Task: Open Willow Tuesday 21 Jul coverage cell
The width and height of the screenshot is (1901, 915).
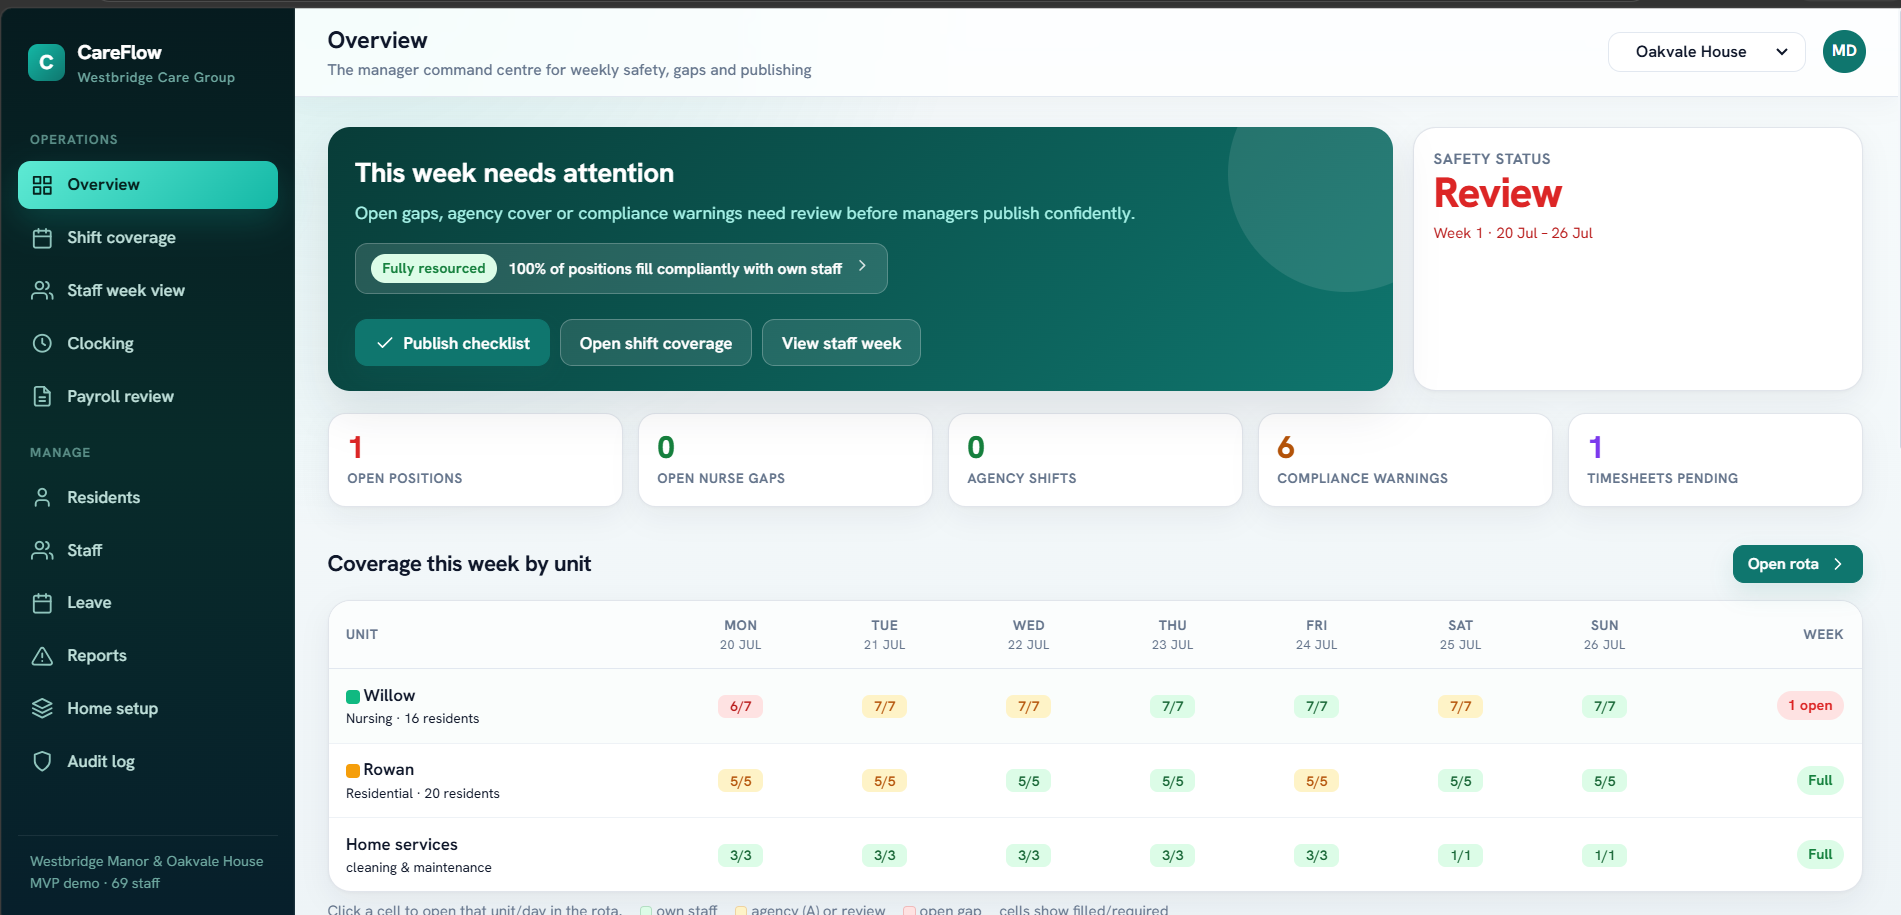Action: click(x=884, y=707)
